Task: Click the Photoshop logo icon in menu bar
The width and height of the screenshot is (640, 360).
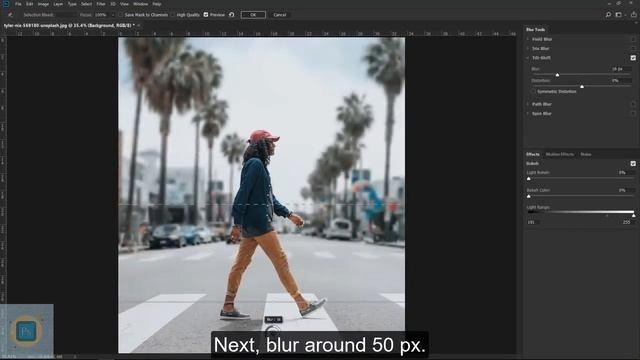Action: (x=6, y=4)
